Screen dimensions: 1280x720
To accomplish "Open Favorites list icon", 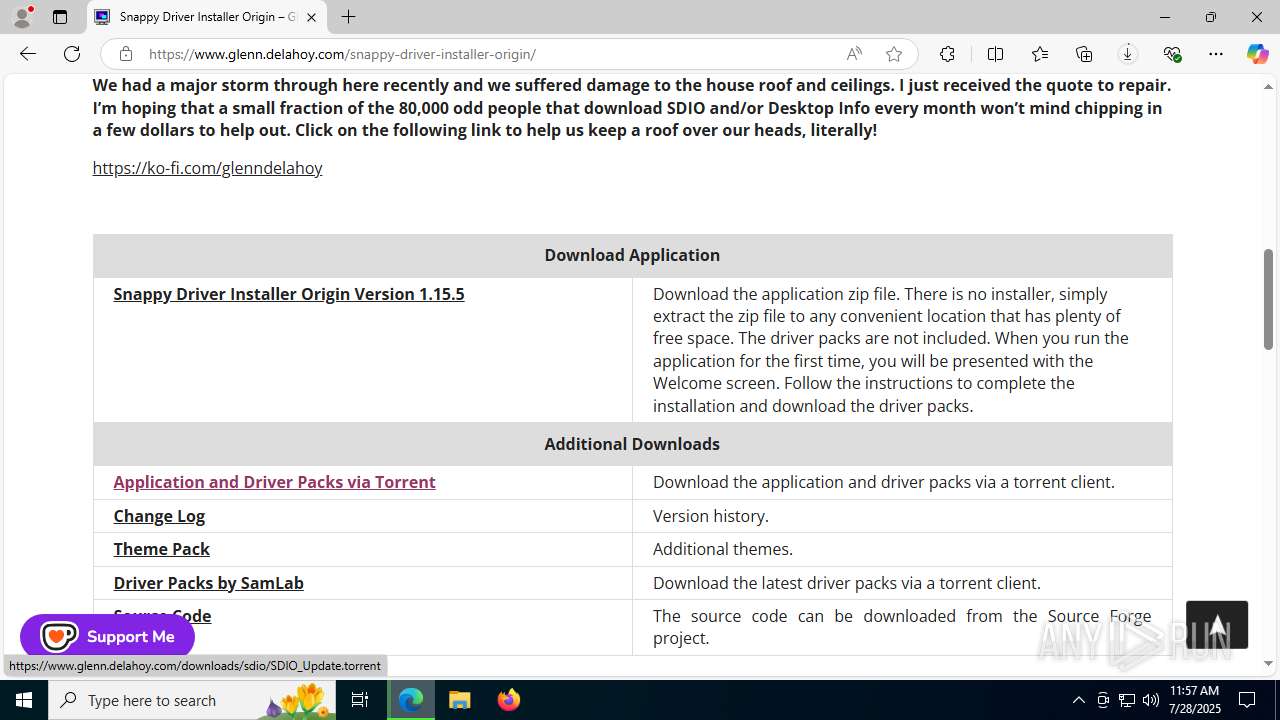I will coord(1040,54).
